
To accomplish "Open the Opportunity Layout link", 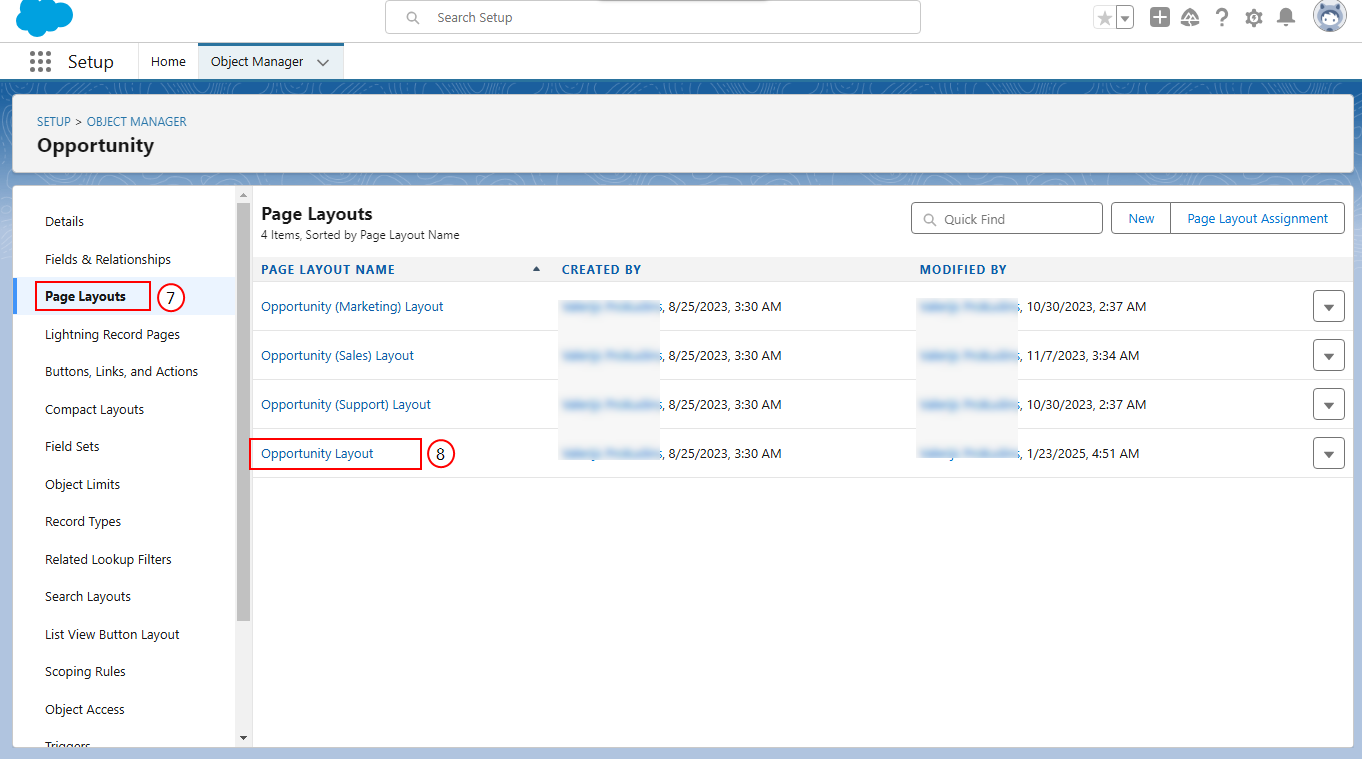I will click(317, 454).
